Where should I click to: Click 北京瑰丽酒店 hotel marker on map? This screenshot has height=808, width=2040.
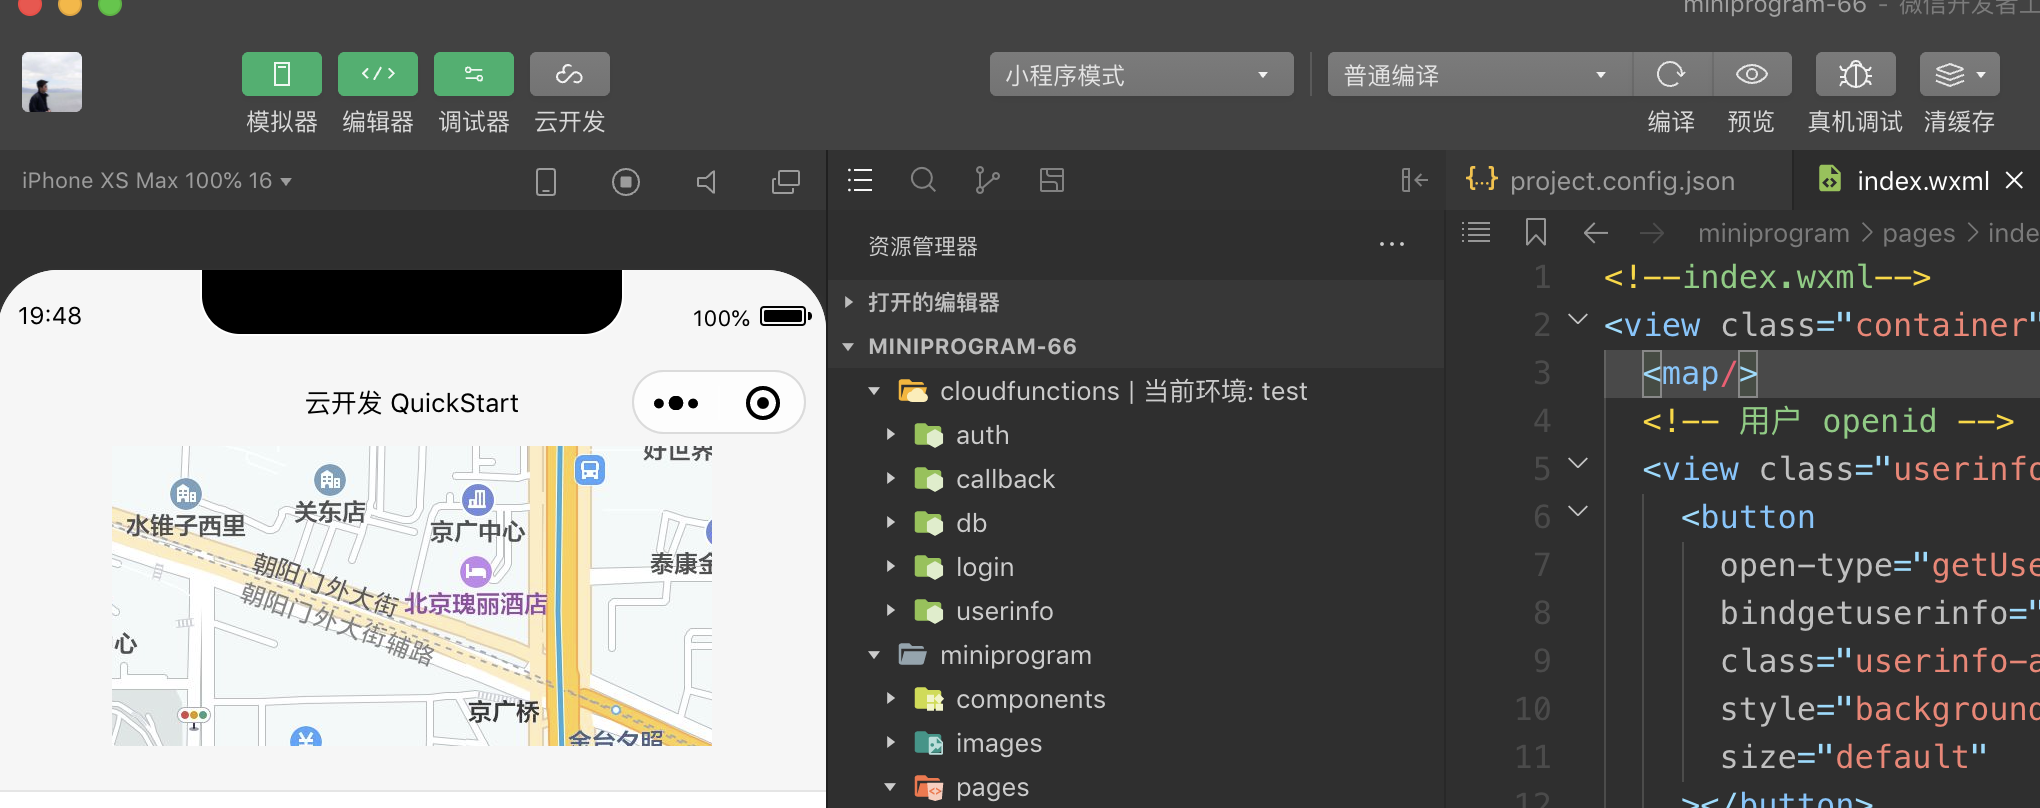476,572
